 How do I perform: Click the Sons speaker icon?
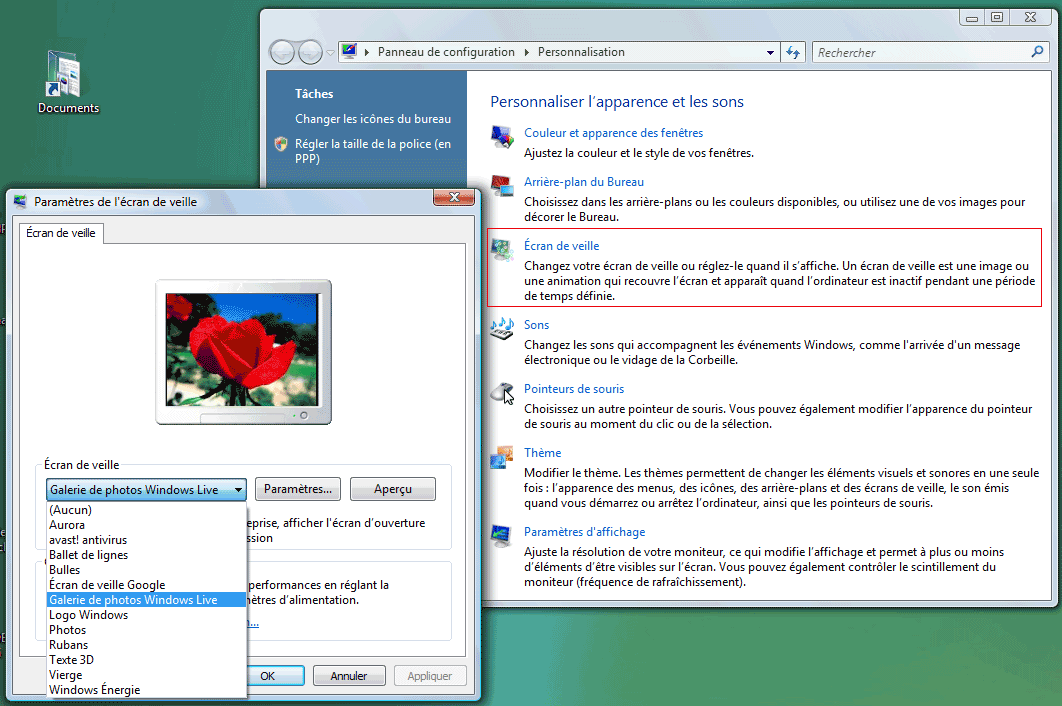[502, 329]
